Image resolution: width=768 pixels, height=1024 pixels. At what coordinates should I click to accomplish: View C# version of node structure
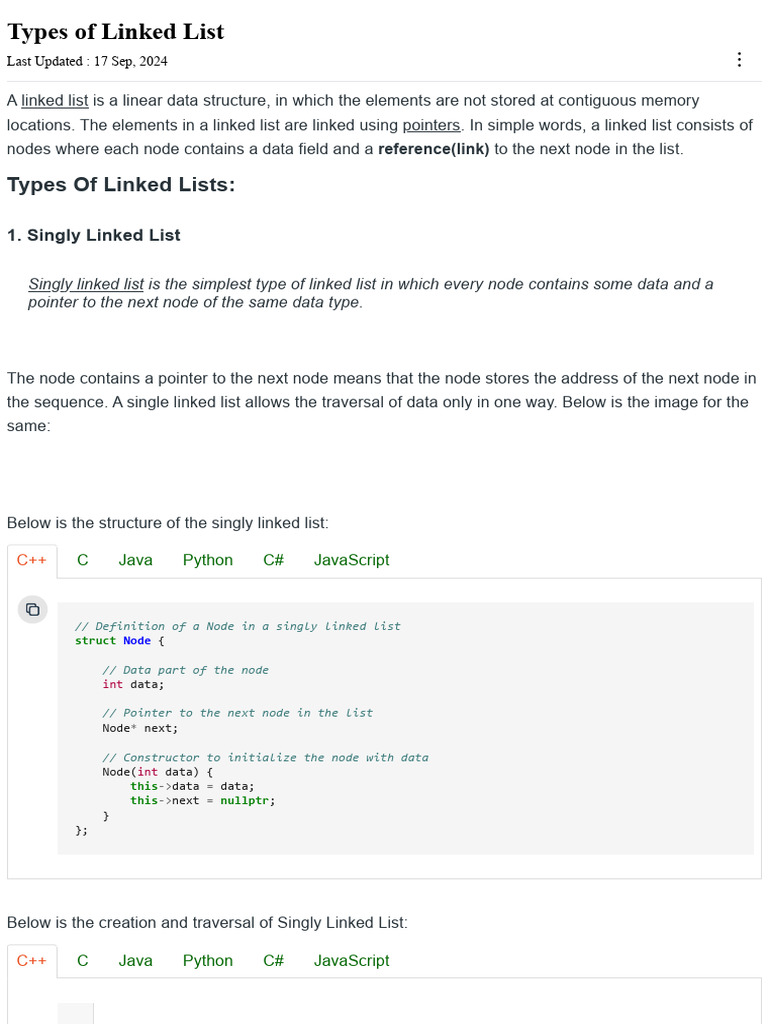pos(274,560)
